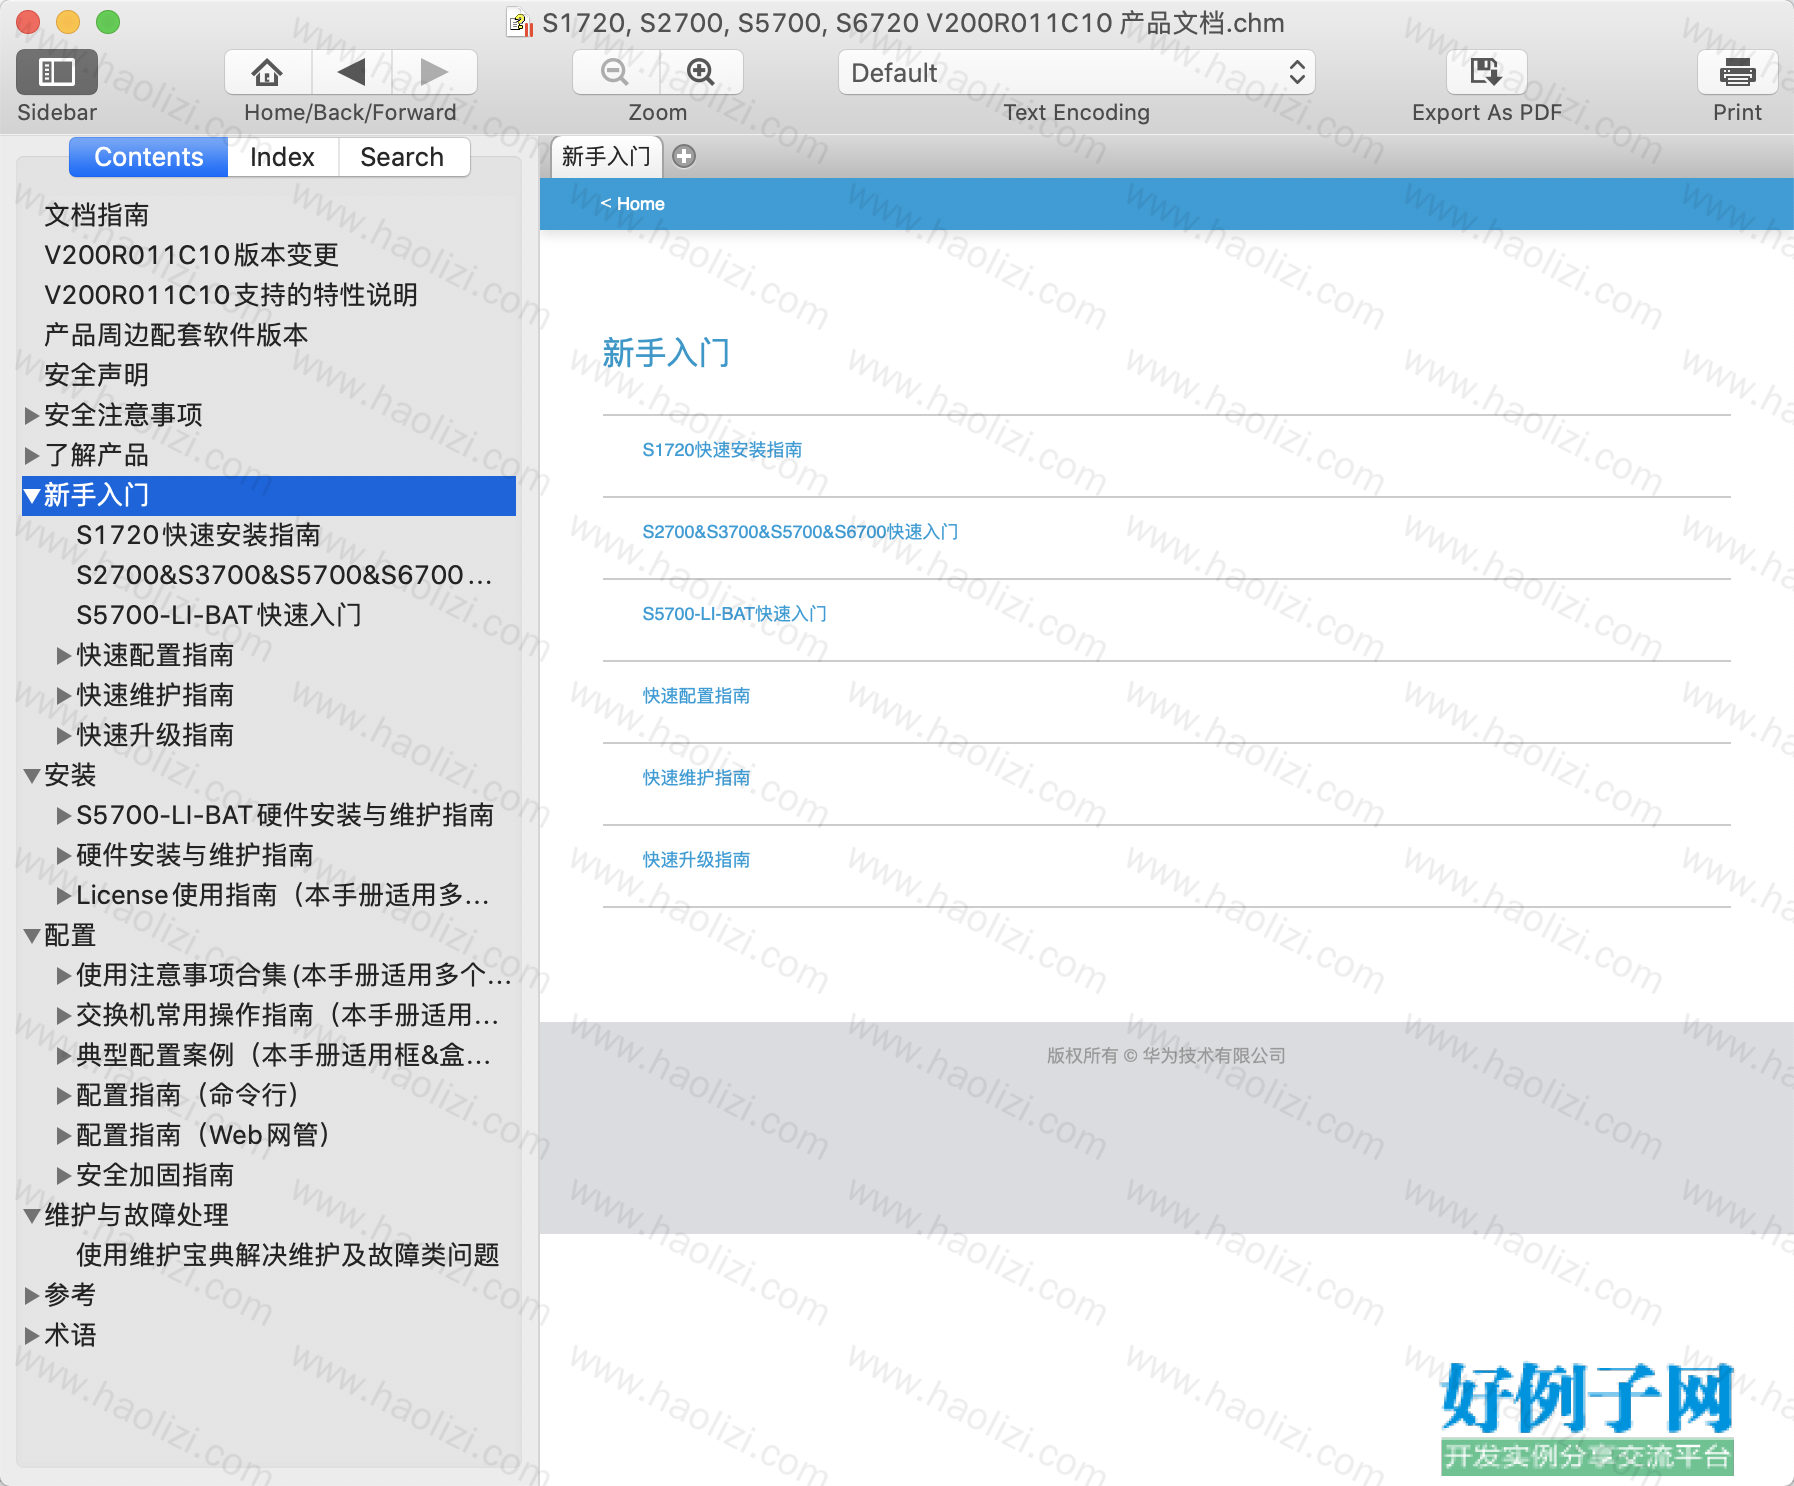Switch to the Search tab
Screen dimensions: 1794x1486
[402, 157]
